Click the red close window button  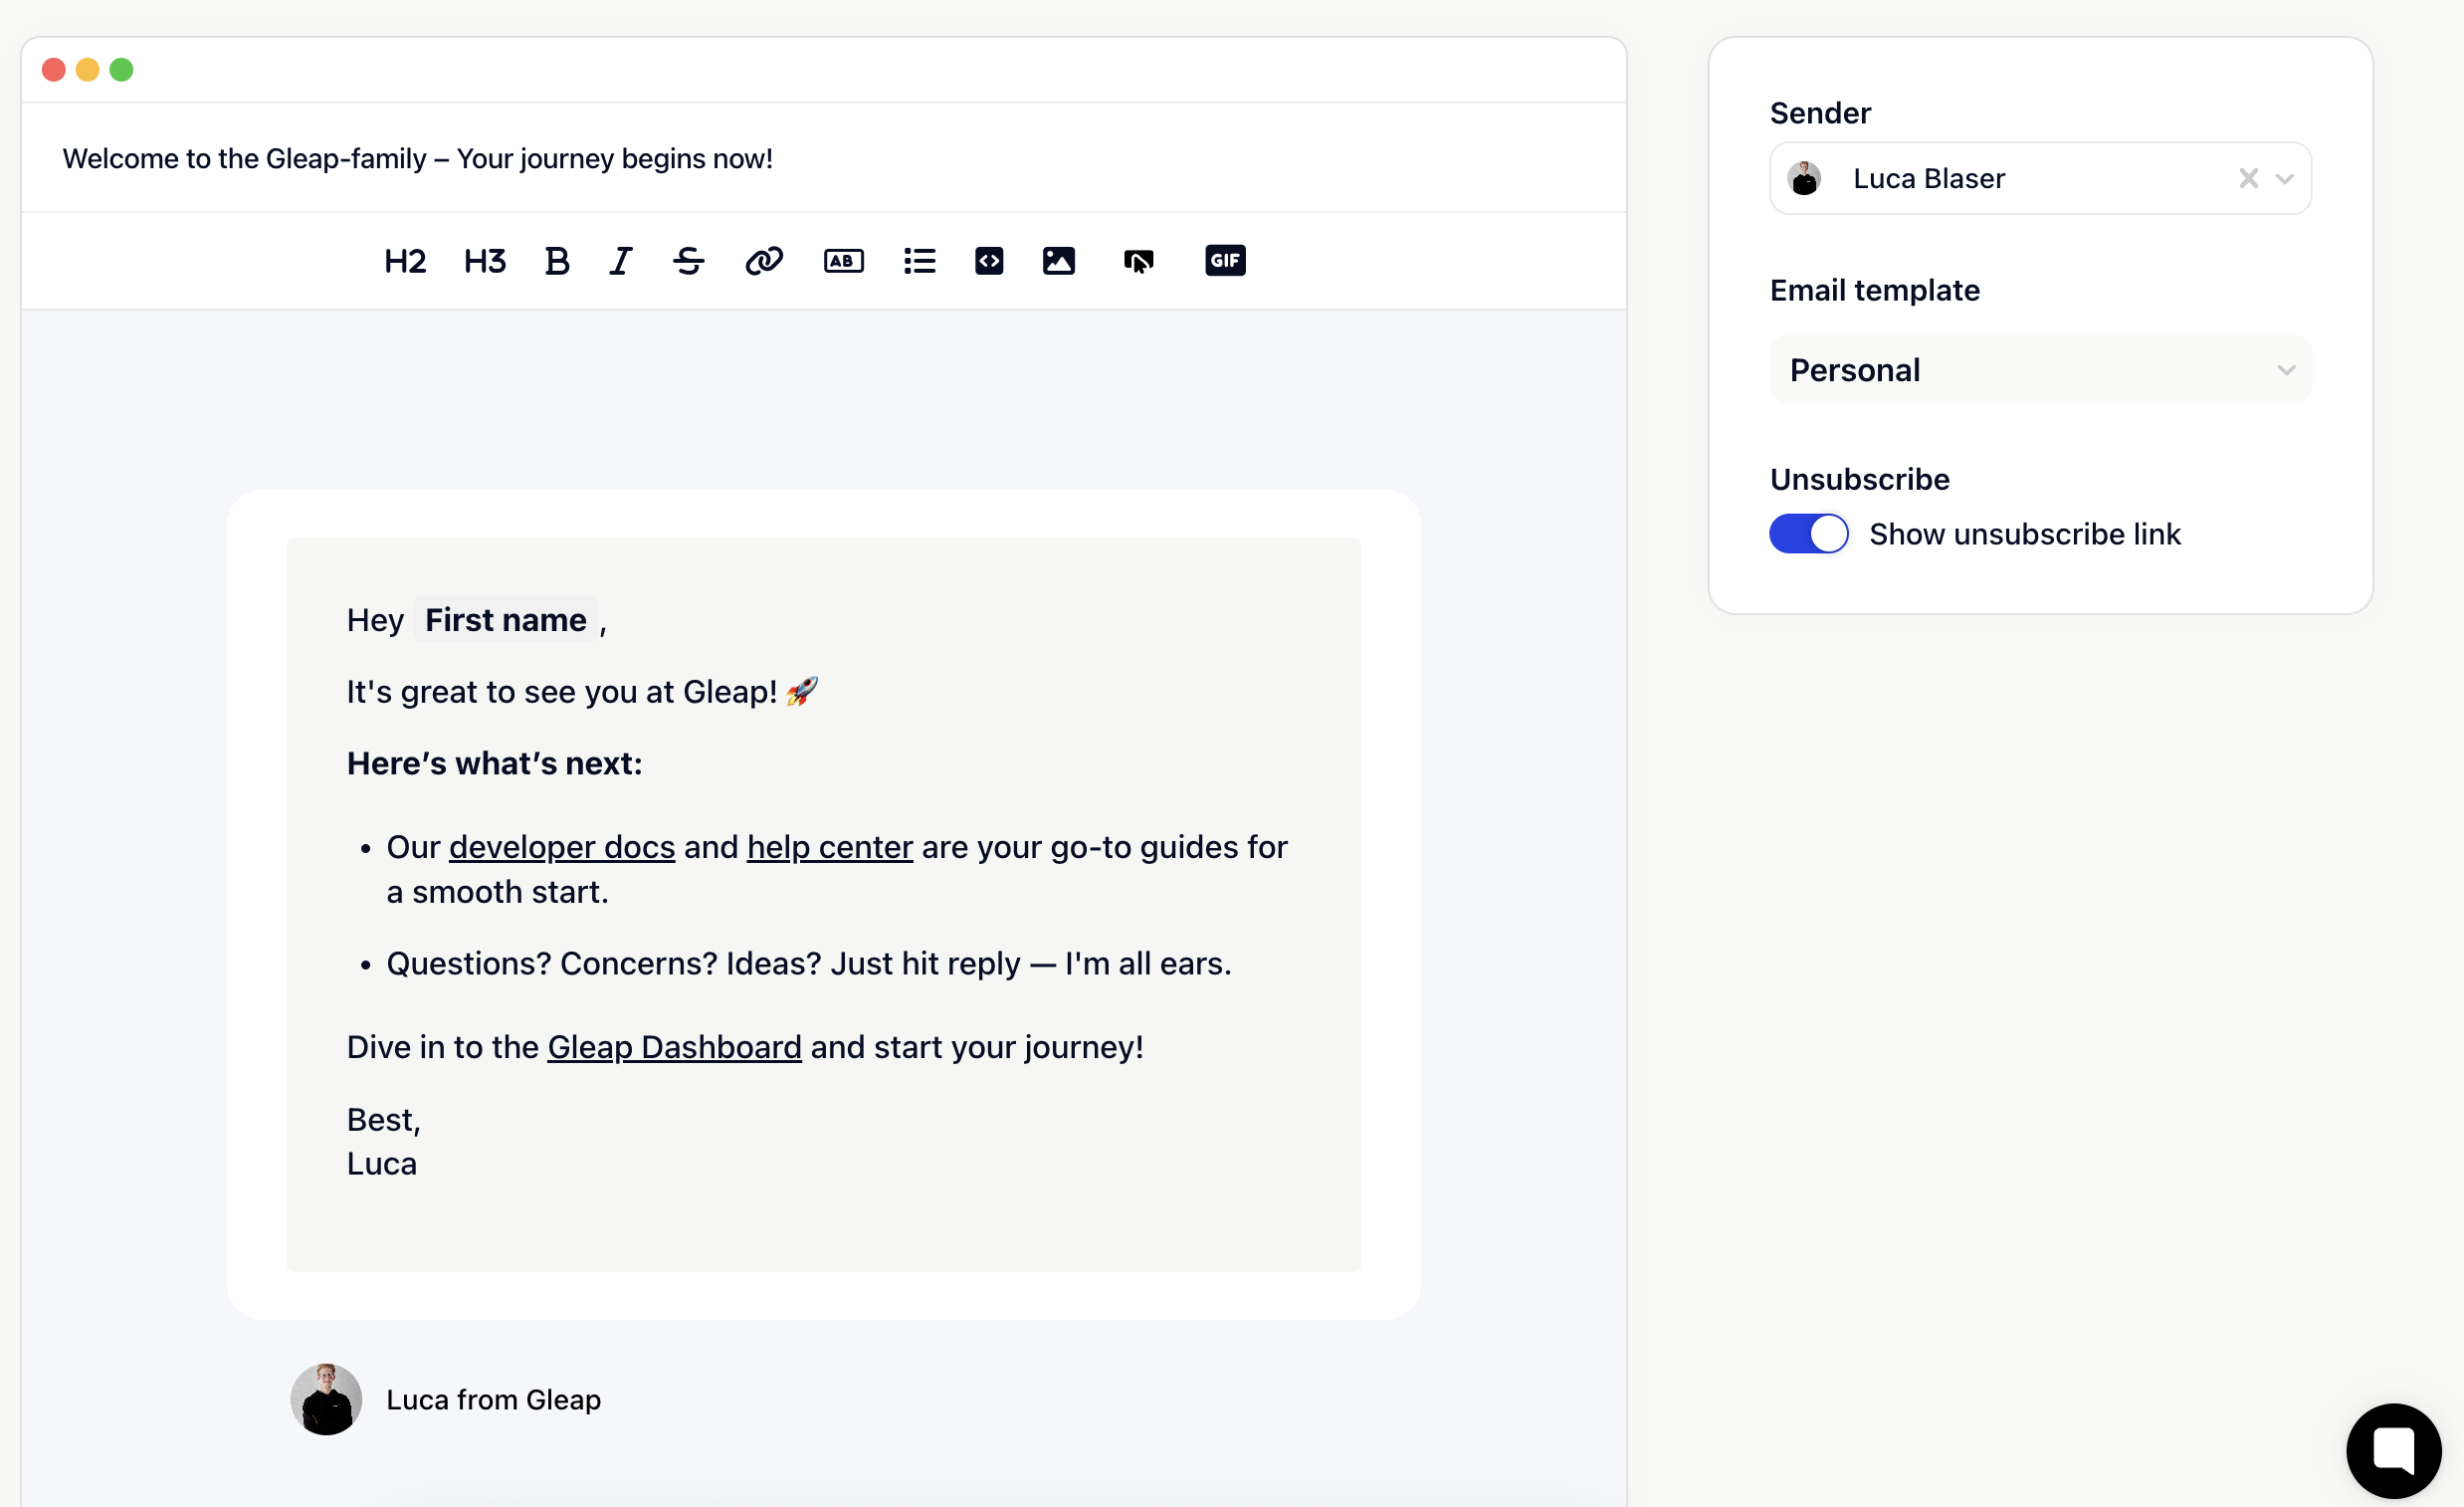[x=54, y=69]
